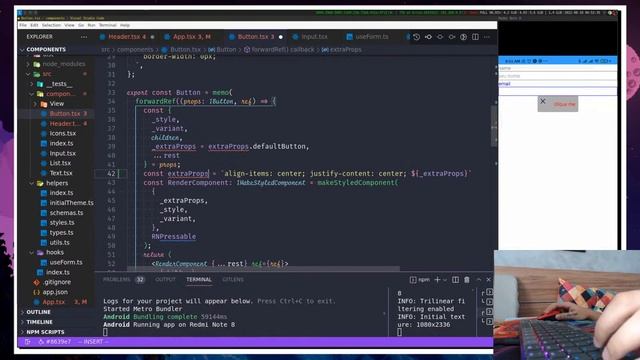
Task: Toggle the split editor layout icon
Action: point(476,37)
